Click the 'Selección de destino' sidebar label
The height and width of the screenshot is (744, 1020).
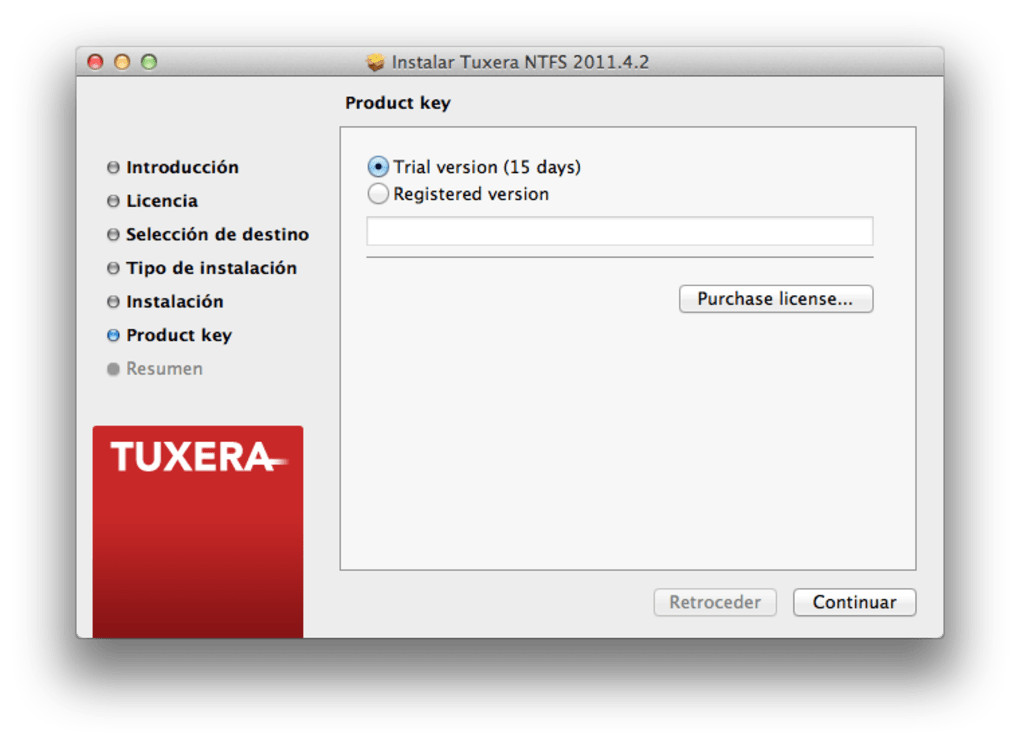point(217,234)
